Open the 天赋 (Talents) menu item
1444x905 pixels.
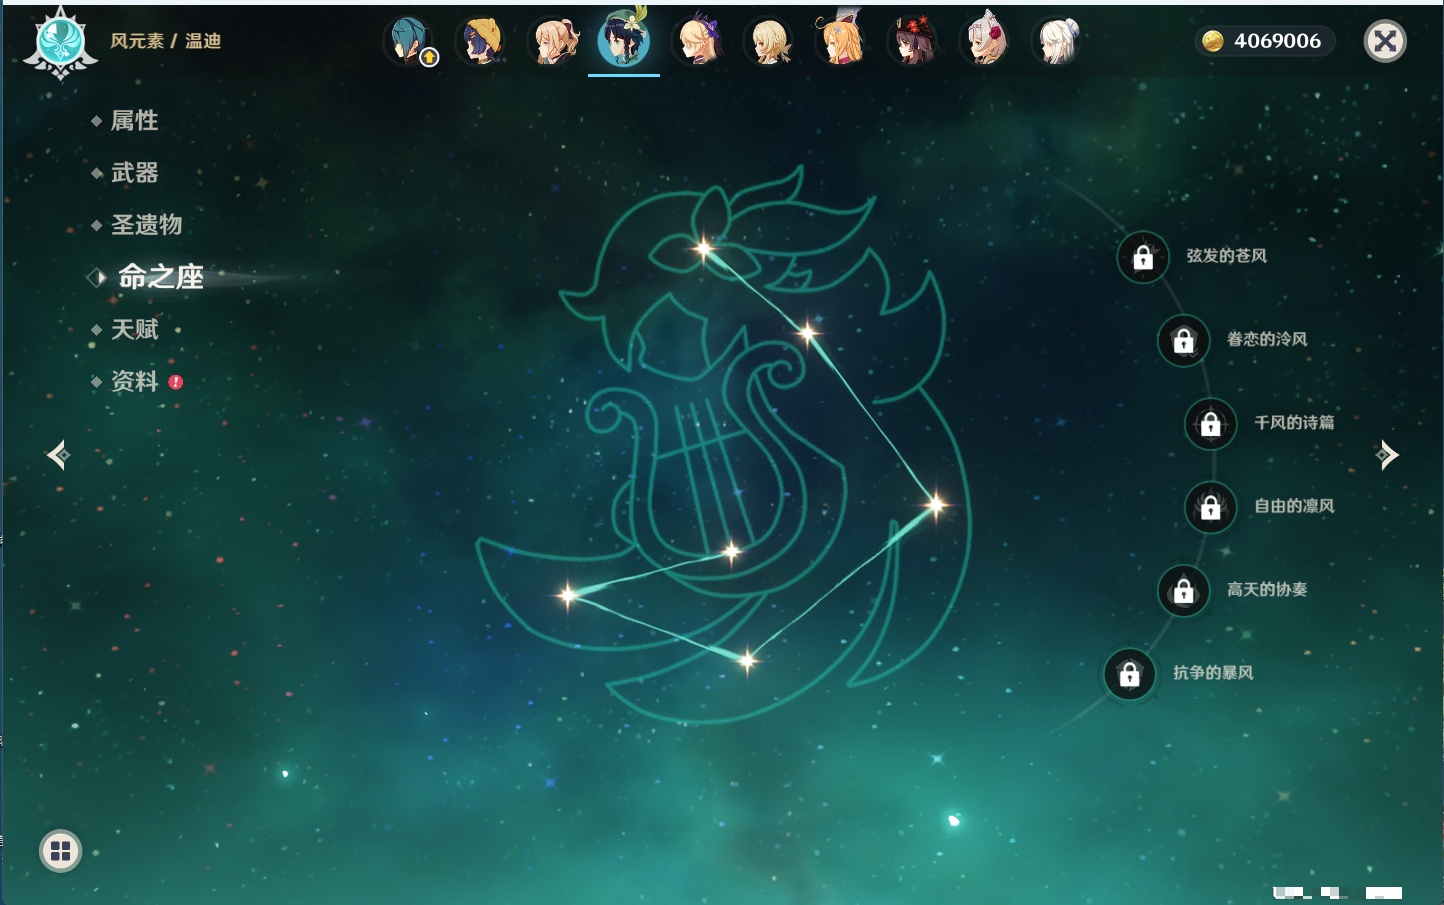[x=134, y=329]
